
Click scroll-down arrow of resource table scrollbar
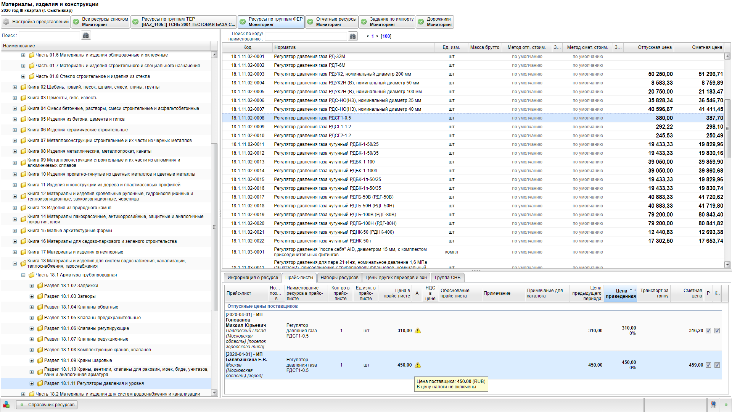(727, 265)
